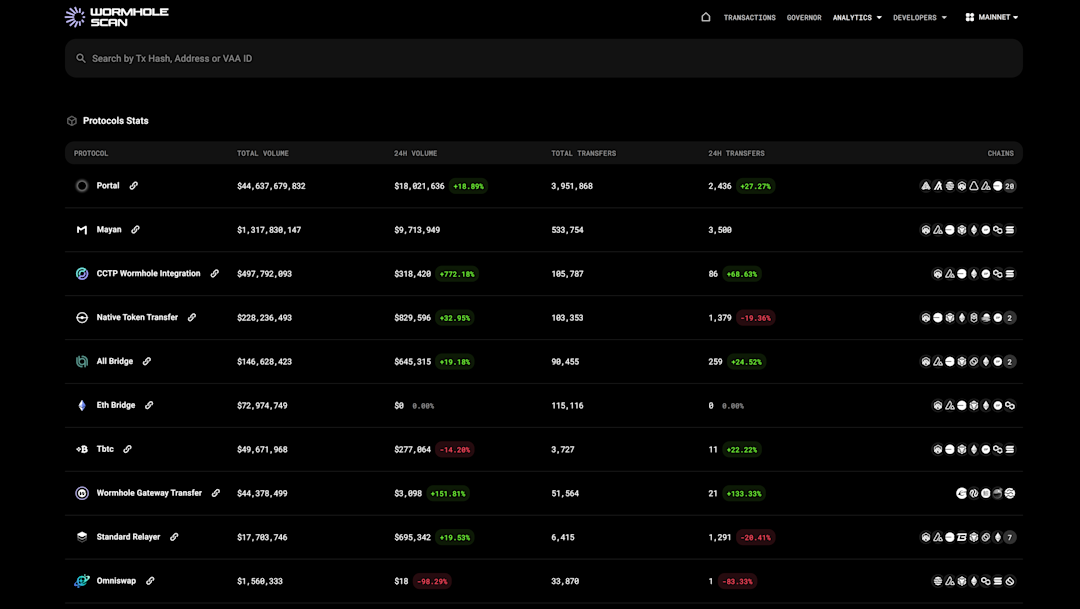
Task: Go to the home icon in navbar
Action: point(705,17)
